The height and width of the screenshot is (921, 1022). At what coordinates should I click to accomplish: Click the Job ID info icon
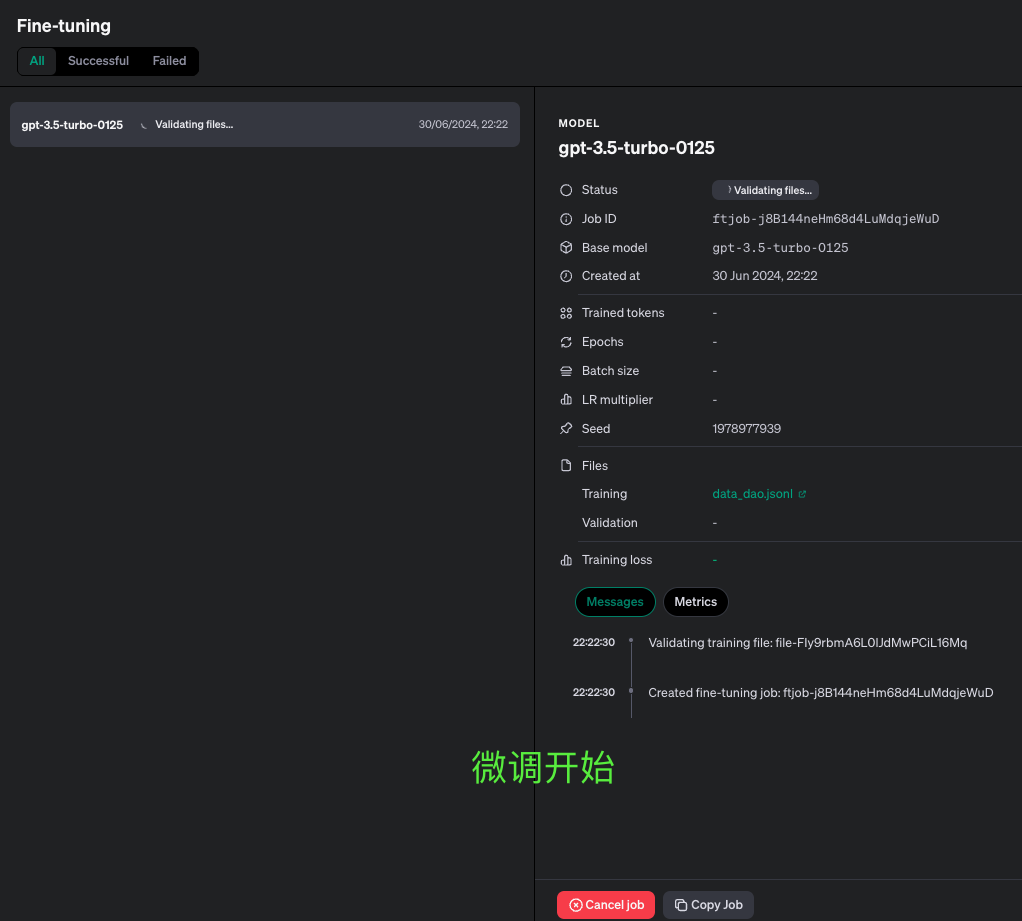(566, 219)
